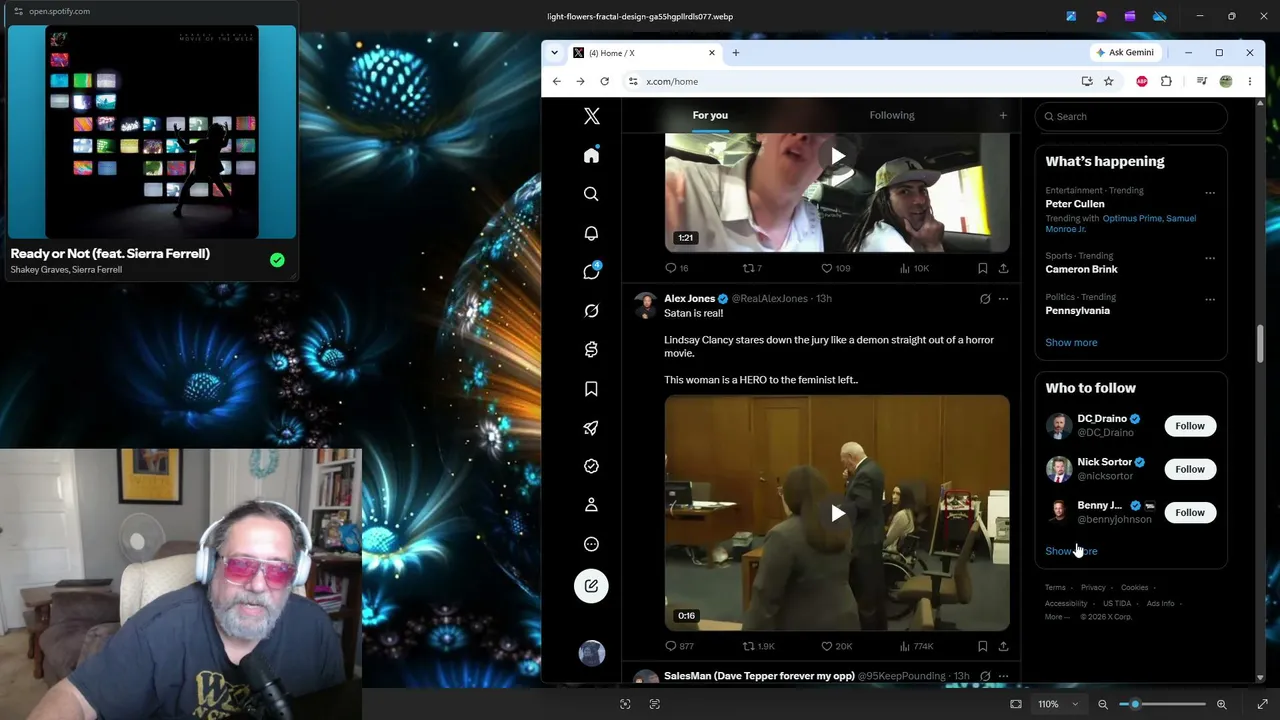The width and height of the screenshot is (1280, 720).
Task: Click Ask Gemini button
Action: [1125, 52]
